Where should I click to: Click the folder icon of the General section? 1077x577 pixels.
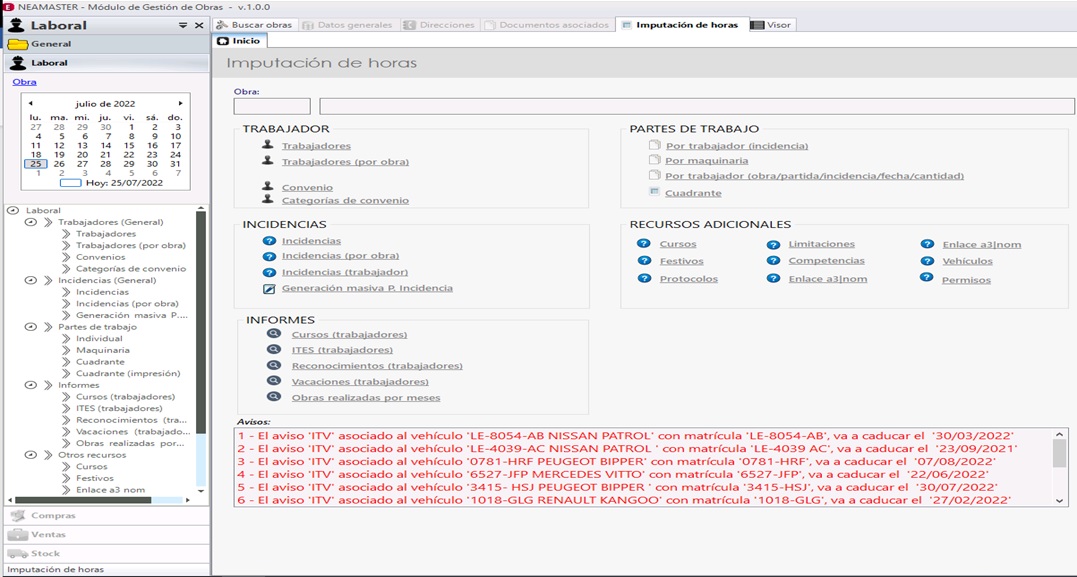17,44
